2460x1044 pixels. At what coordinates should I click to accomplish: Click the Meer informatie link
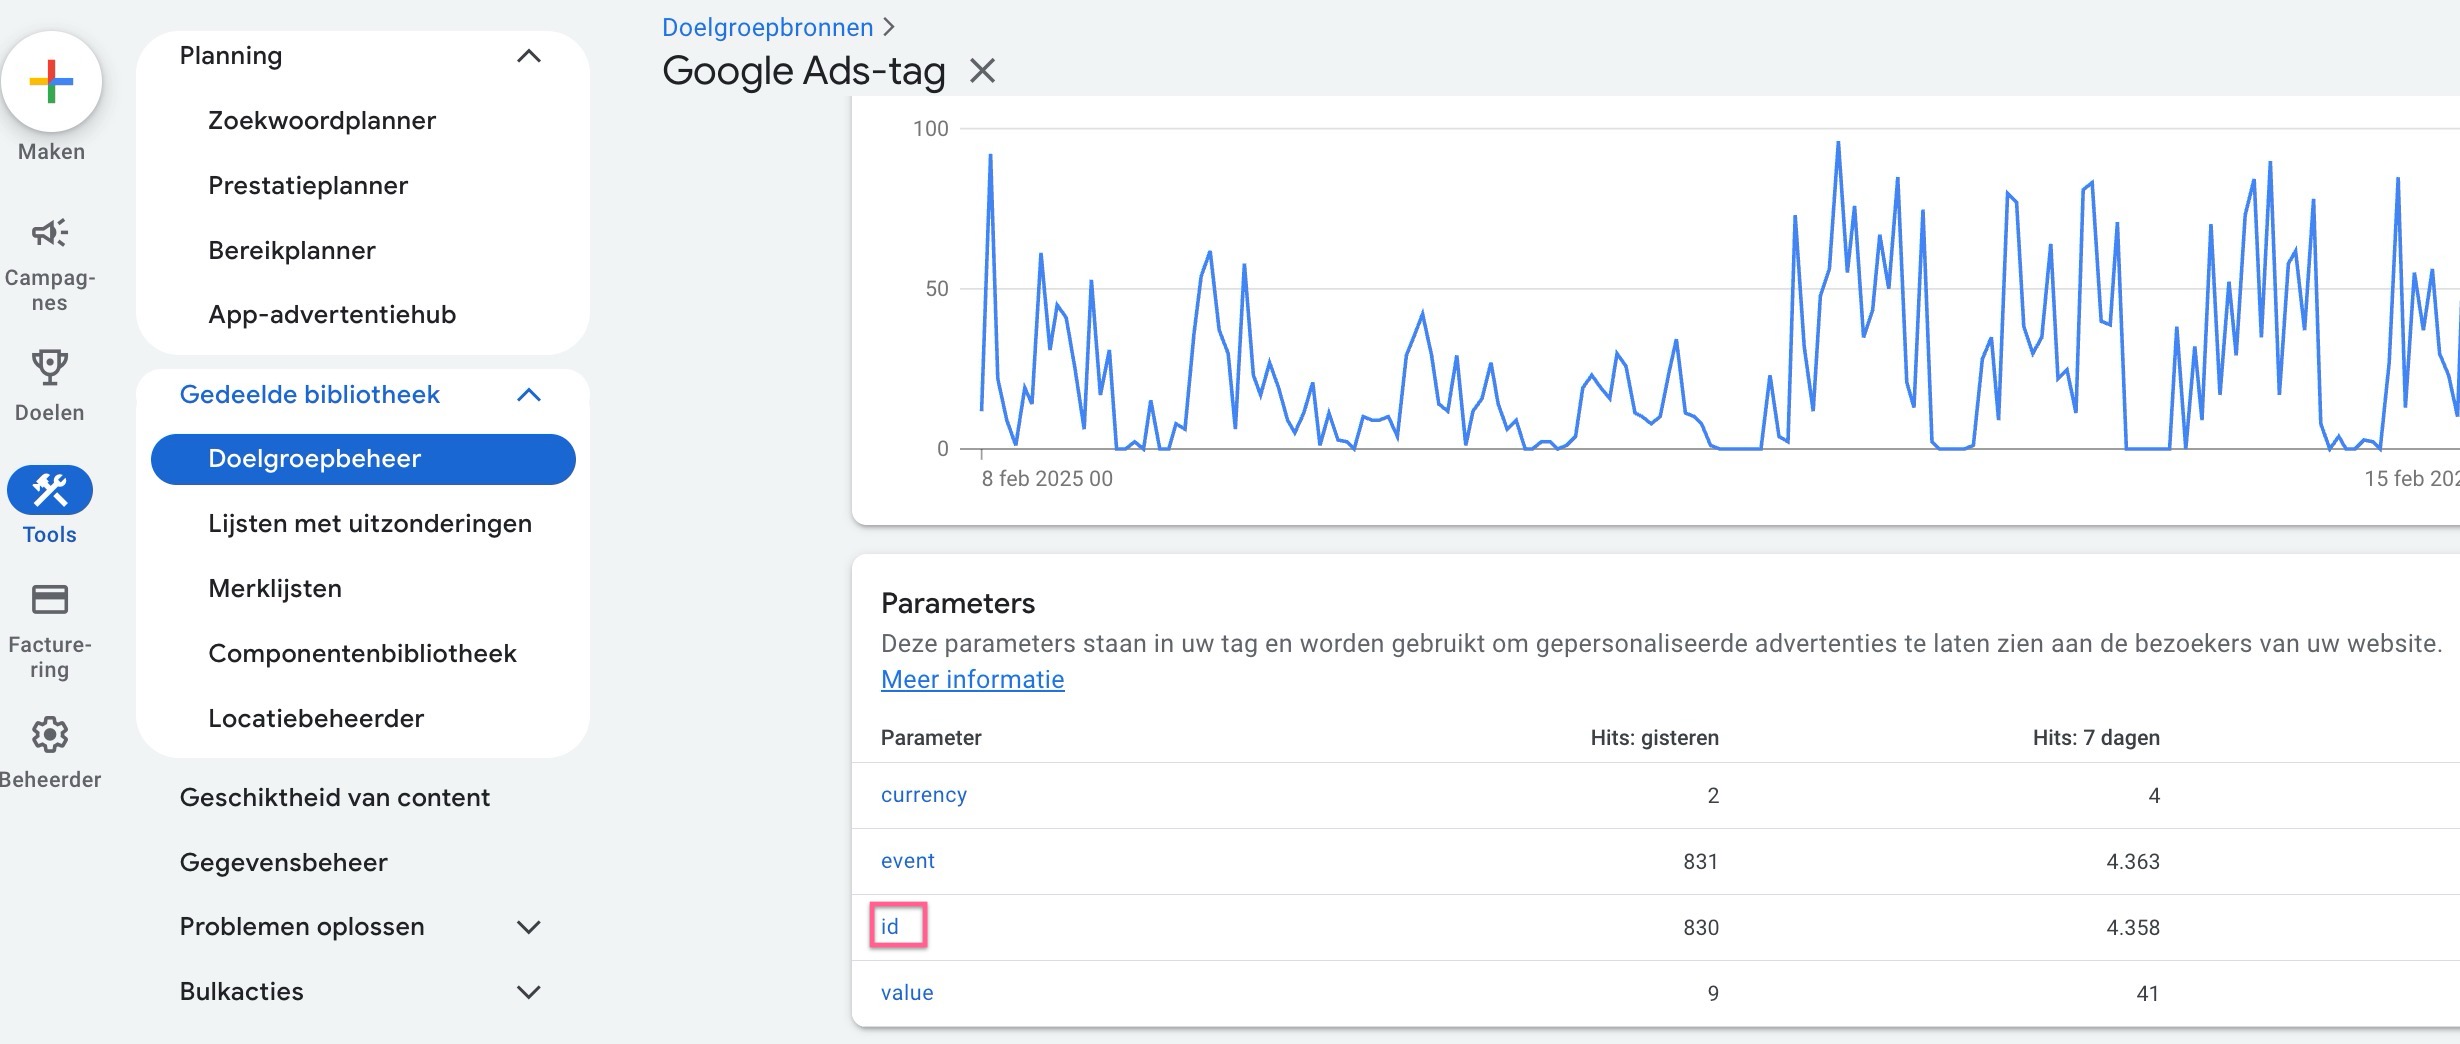point(972,679)
